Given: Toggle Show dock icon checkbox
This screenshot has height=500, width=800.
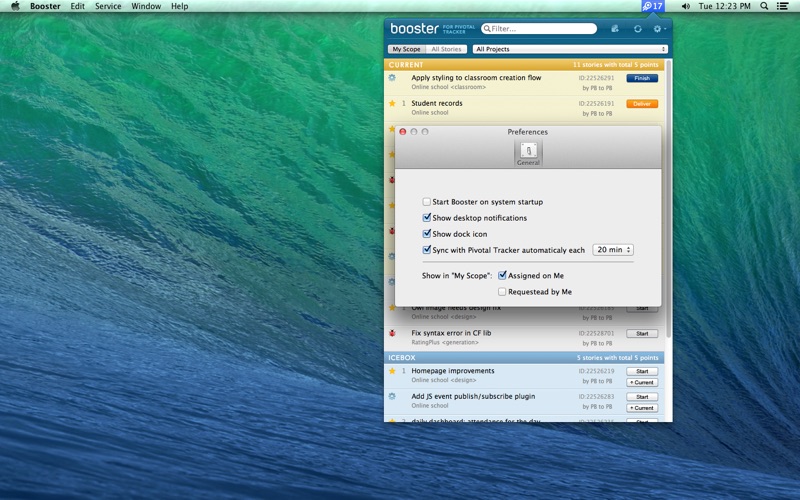Looking at the screenshot, I should tap(427, 234).
